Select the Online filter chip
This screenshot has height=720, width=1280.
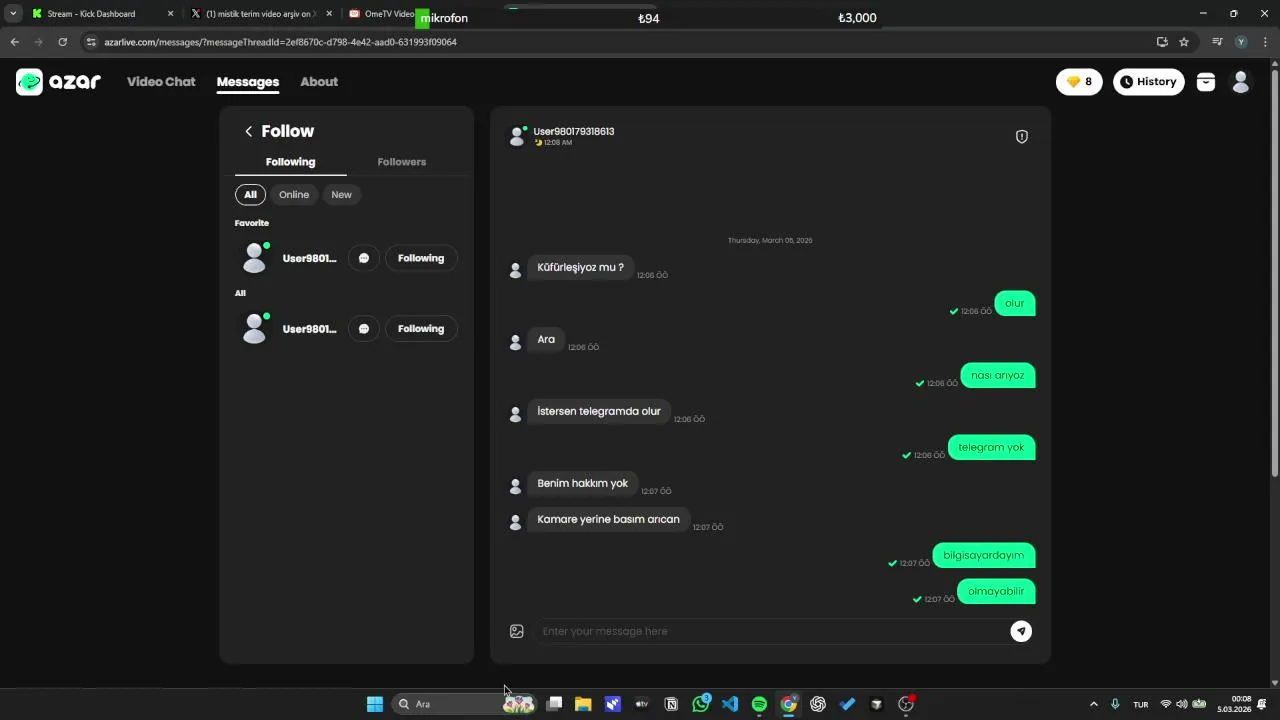[294, 194]
